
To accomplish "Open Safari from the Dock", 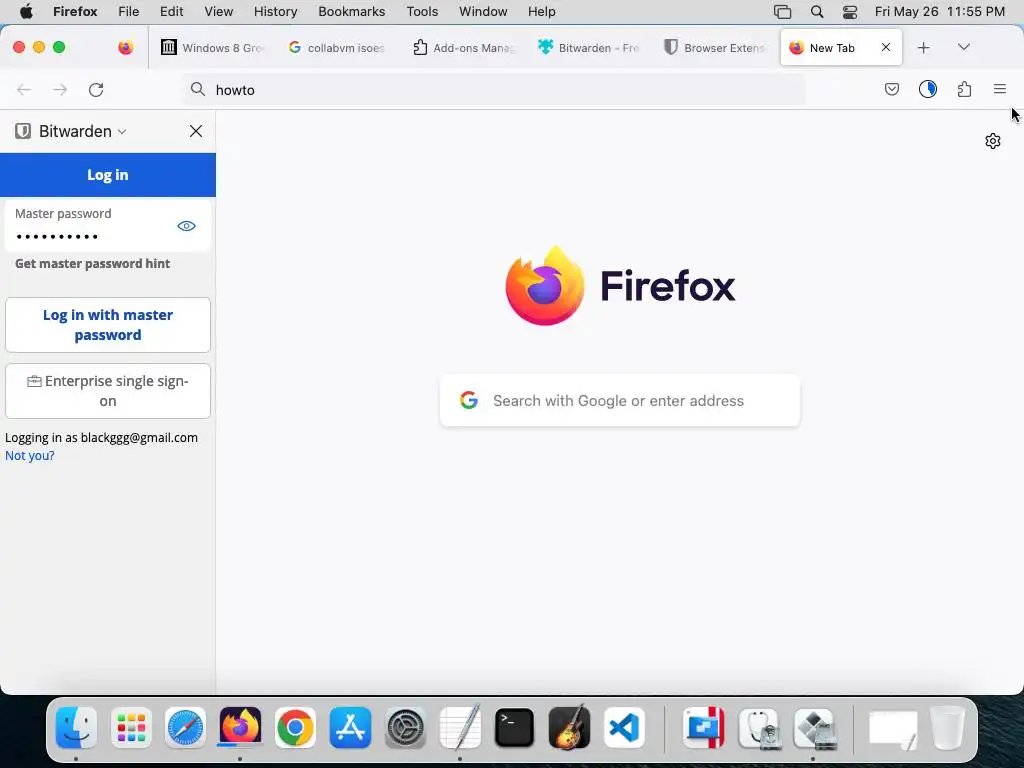I will (x=185, y=728).
